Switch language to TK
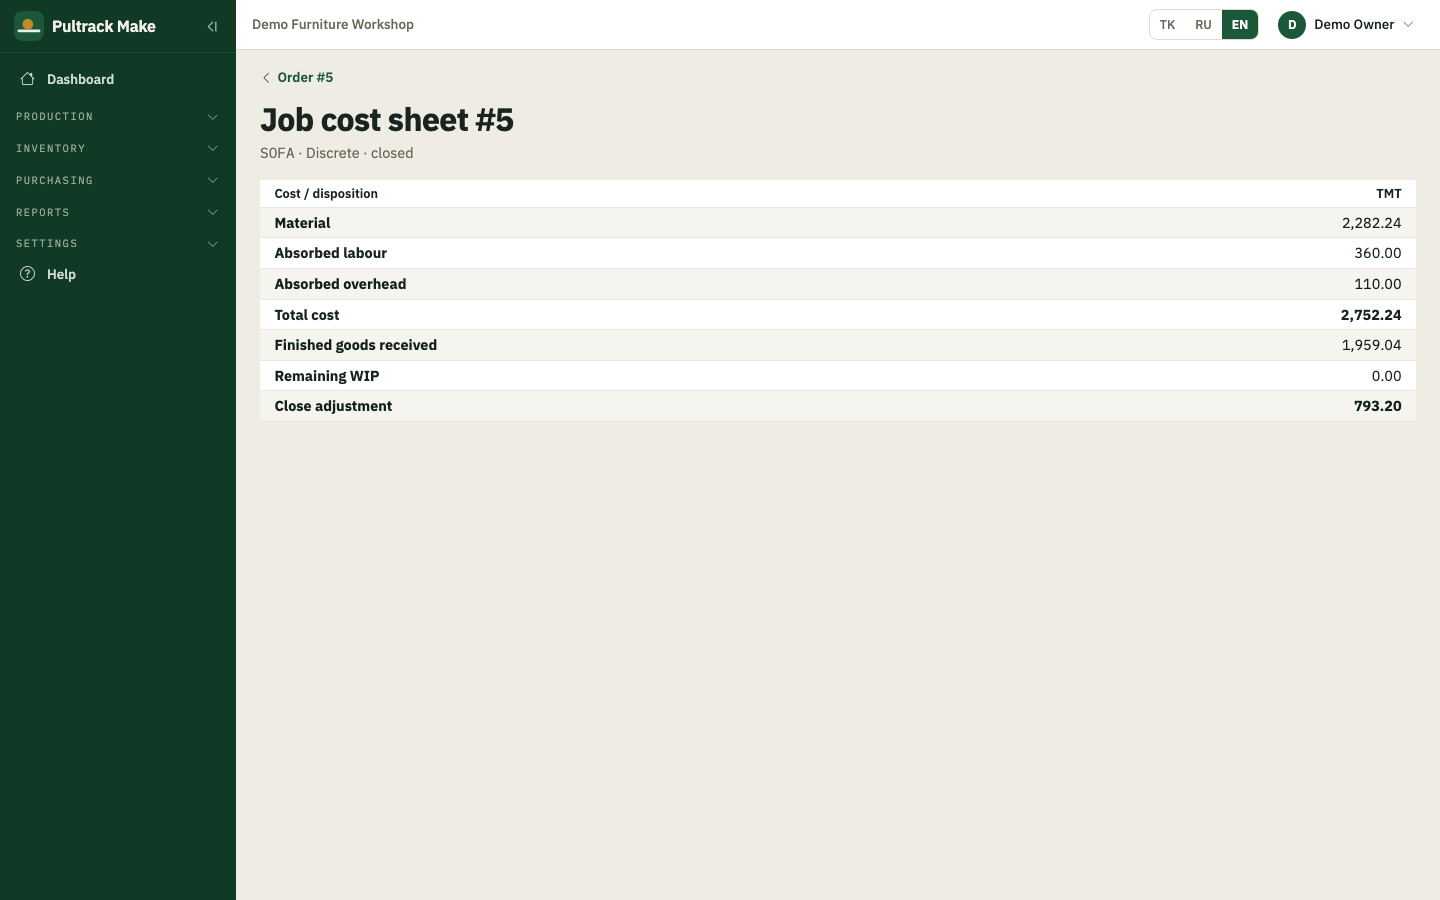Image resolution: width=1440 pixels, height=900 pixels. [1167, 25]
